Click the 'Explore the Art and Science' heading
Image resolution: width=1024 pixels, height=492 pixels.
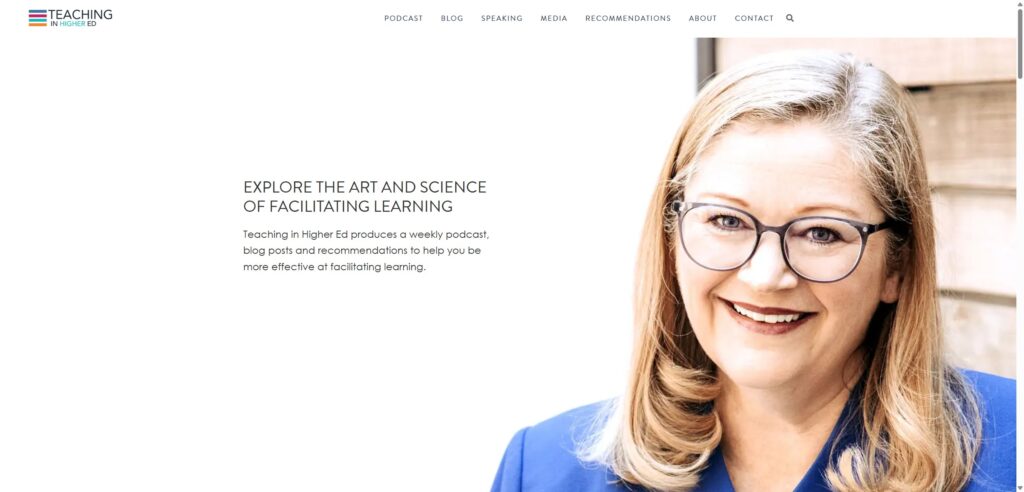pos(364,197)
